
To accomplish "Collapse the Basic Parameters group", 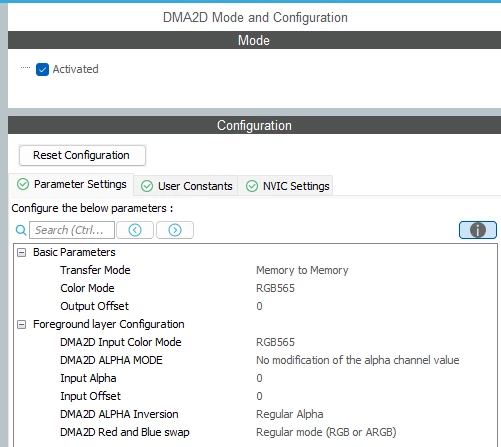I will pyautogui.click(x=22, y=253).
